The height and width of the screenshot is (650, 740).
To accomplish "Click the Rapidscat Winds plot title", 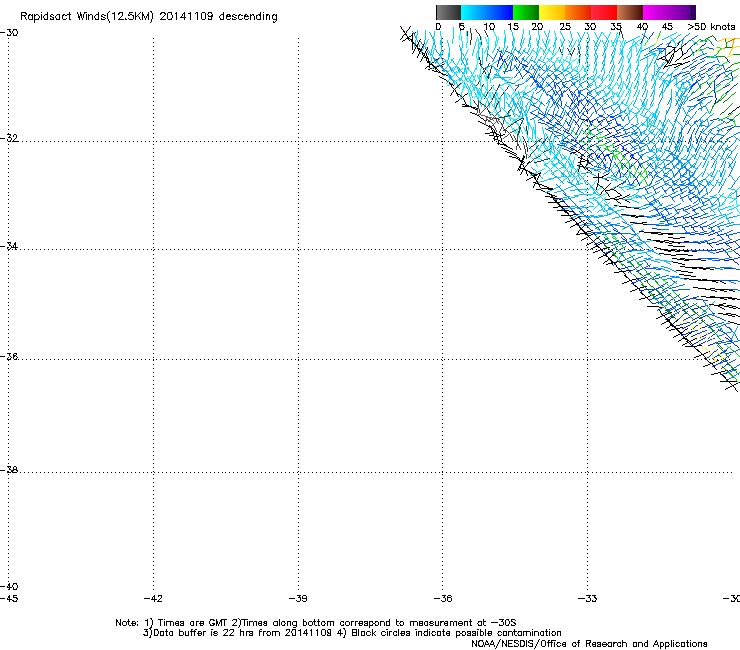I will pos(149,17).
